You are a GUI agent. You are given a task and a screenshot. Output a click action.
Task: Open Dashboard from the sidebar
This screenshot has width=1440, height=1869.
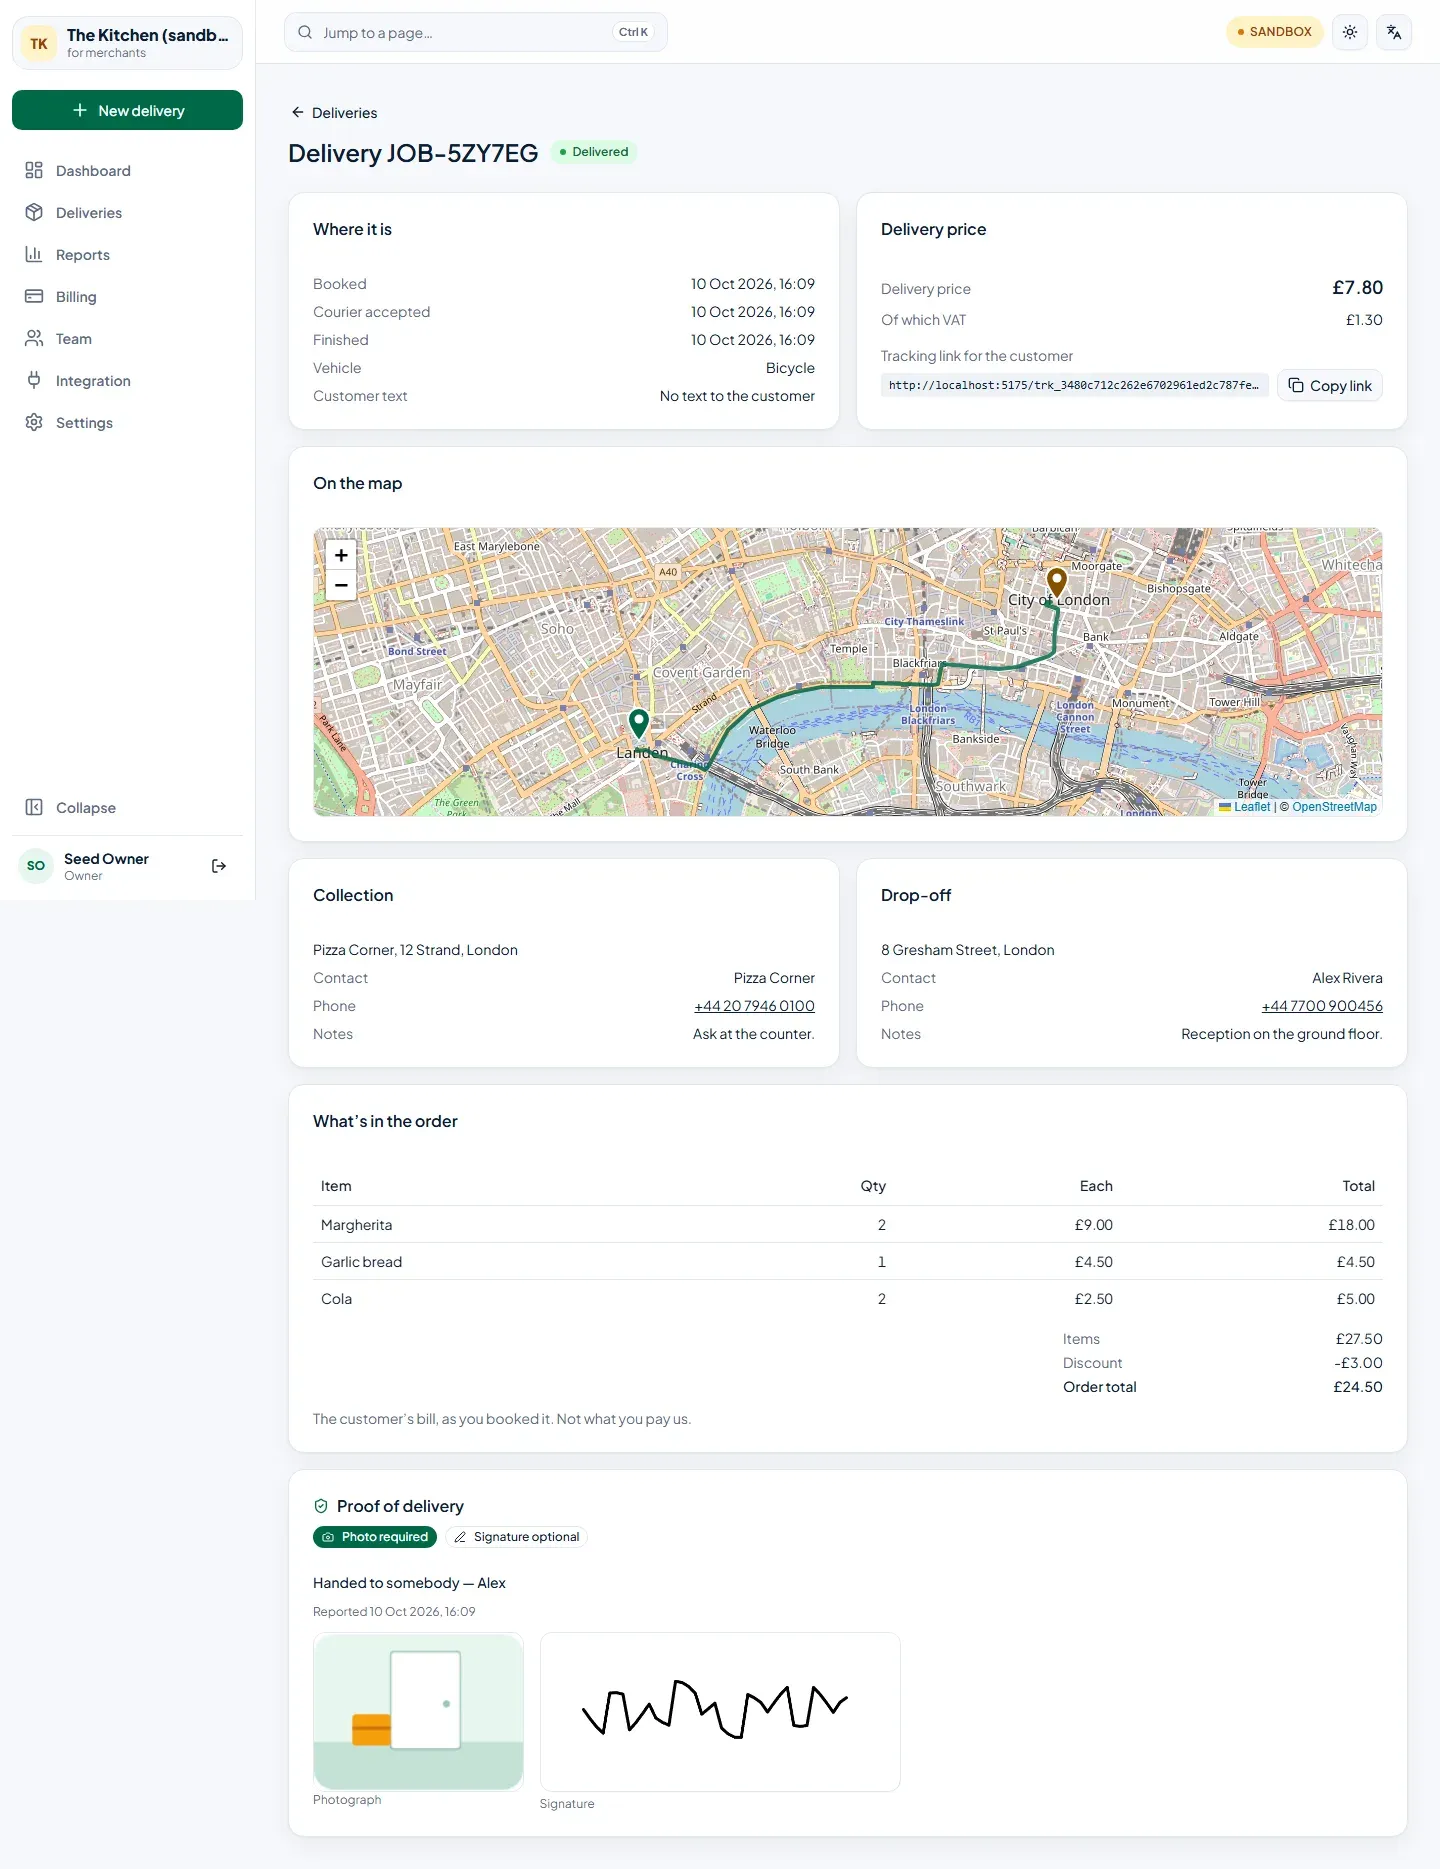127,171
